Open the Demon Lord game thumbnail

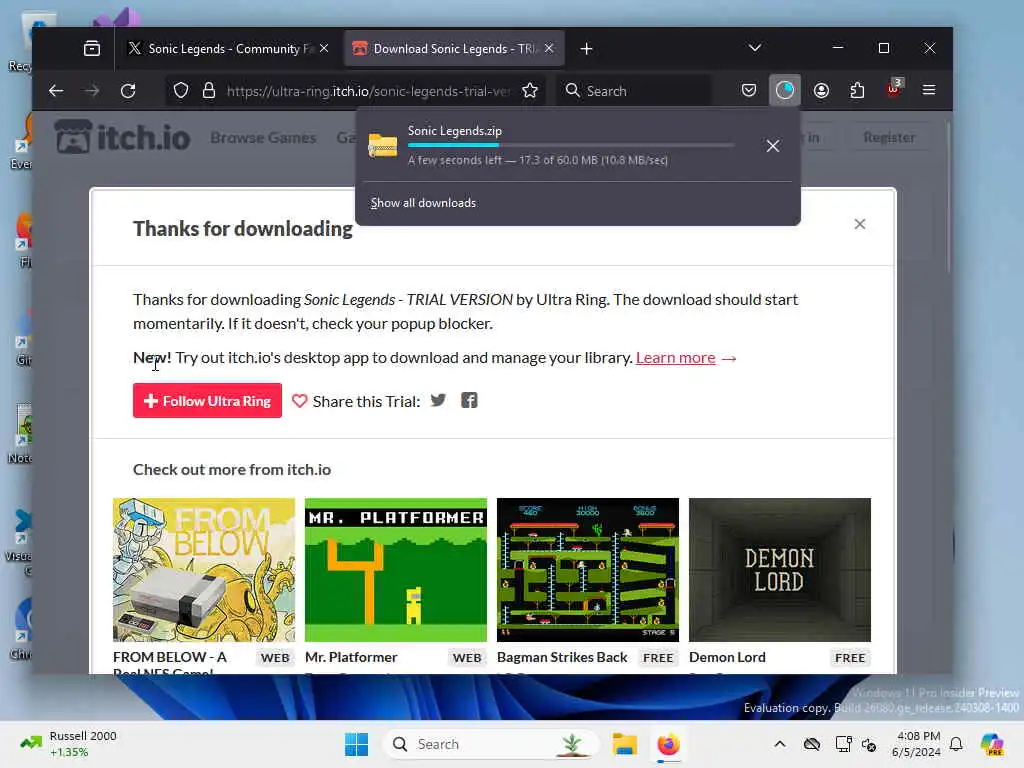click(x=780, y=570)
